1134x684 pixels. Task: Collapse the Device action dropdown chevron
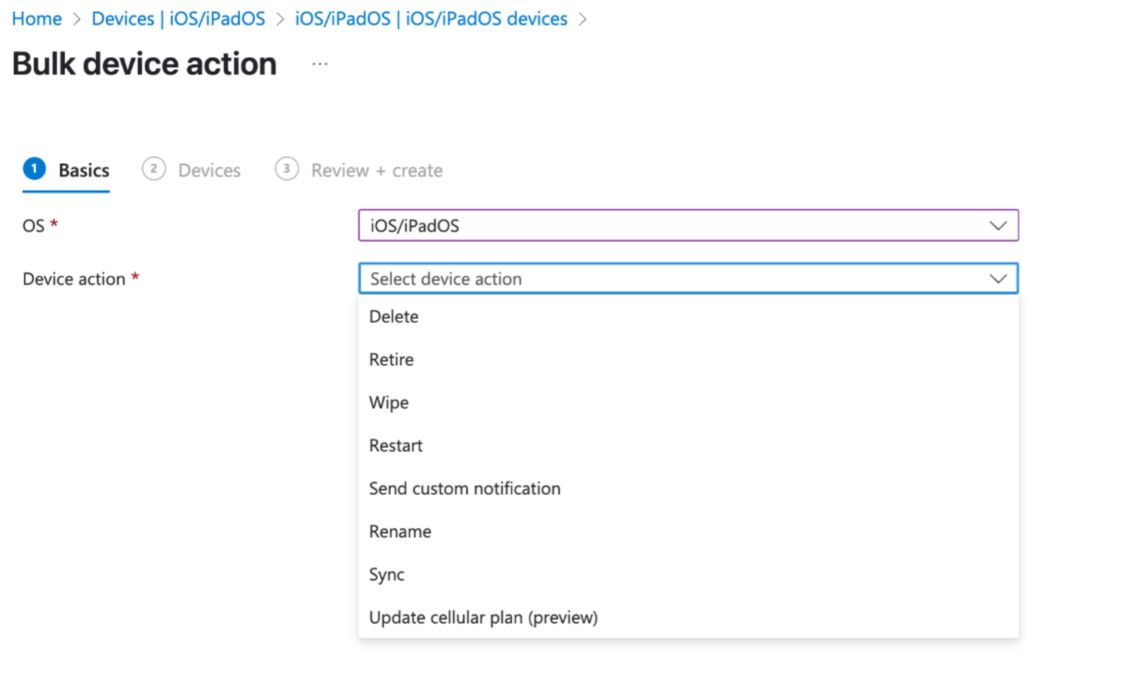point(997,279)
